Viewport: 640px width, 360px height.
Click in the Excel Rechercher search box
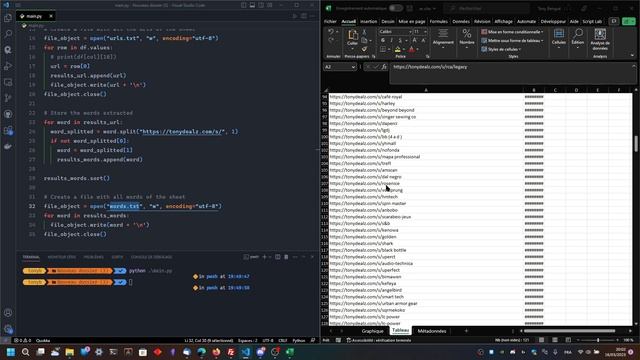(486, 8)
